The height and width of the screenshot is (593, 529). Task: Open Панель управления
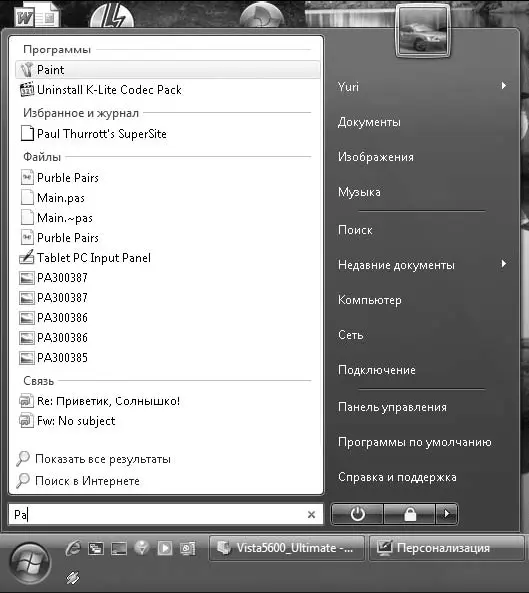point(392,407)
